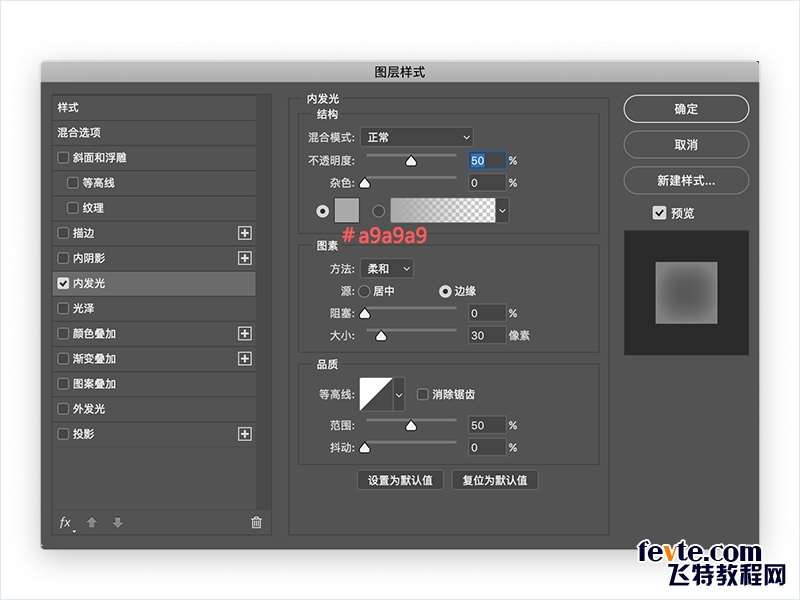
Task: Click the 设置为默认值 button
Action: click(400, 480)
